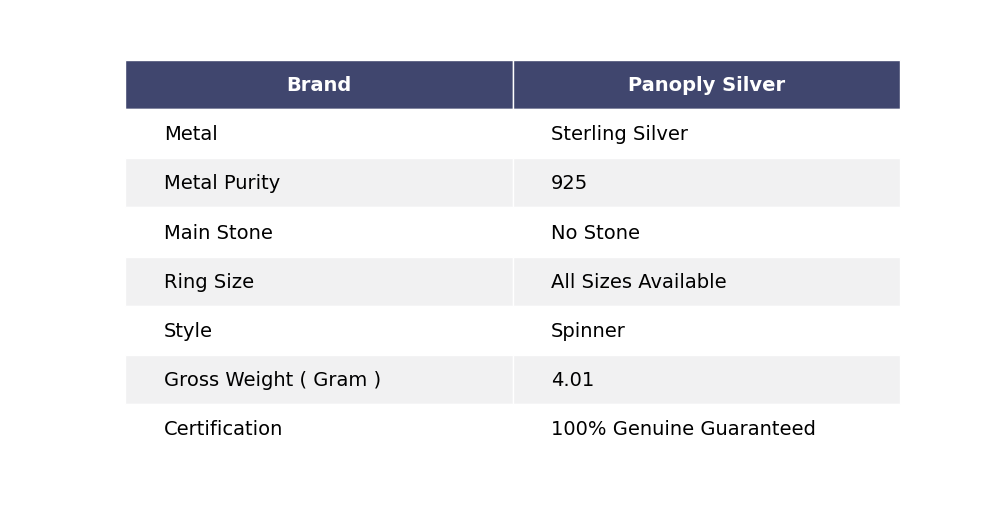Viewport: 1000px width, 509px height.
Task: Select the Ring Size label
Action: click(x=209, y=282)
